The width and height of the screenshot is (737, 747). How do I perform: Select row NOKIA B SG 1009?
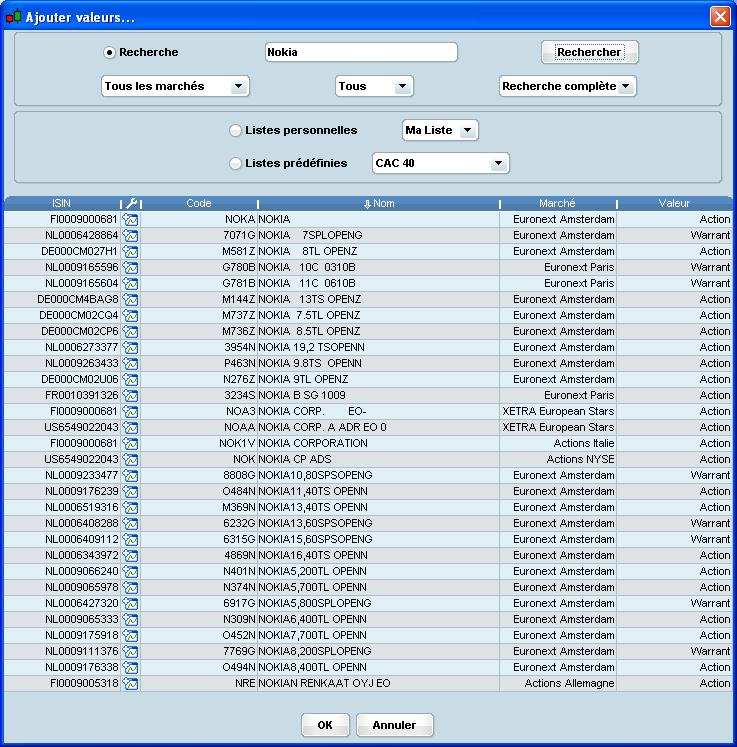click(x=368, y=395)
